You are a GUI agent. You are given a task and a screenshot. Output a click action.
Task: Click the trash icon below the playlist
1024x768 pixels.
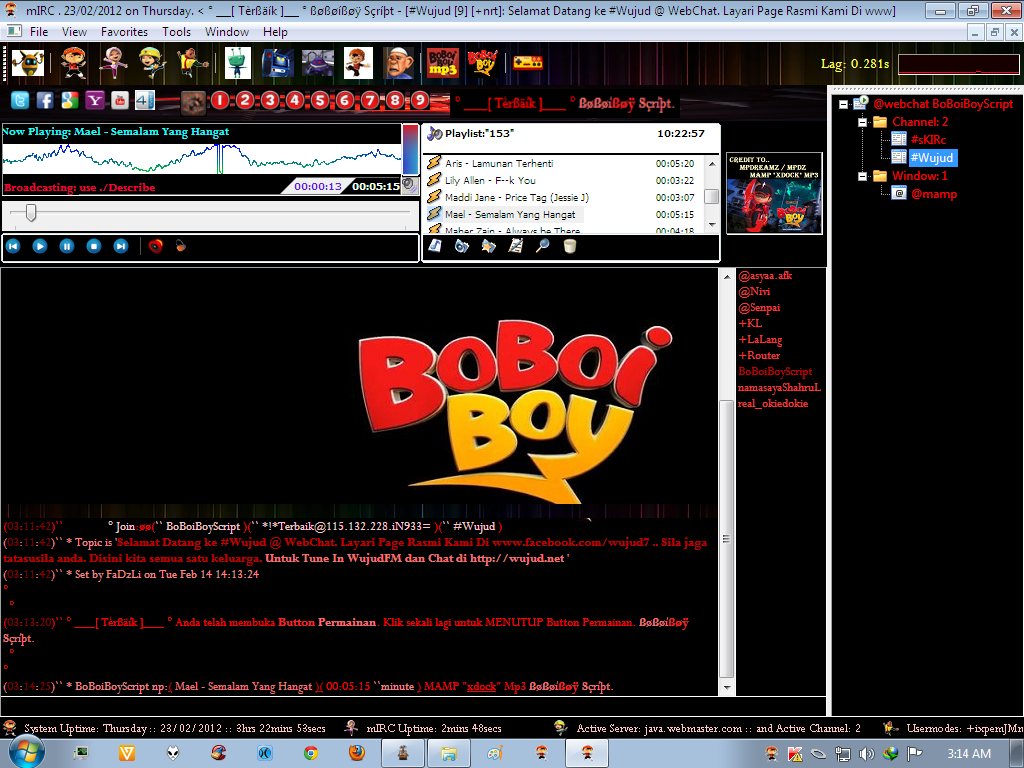point(570,246)
